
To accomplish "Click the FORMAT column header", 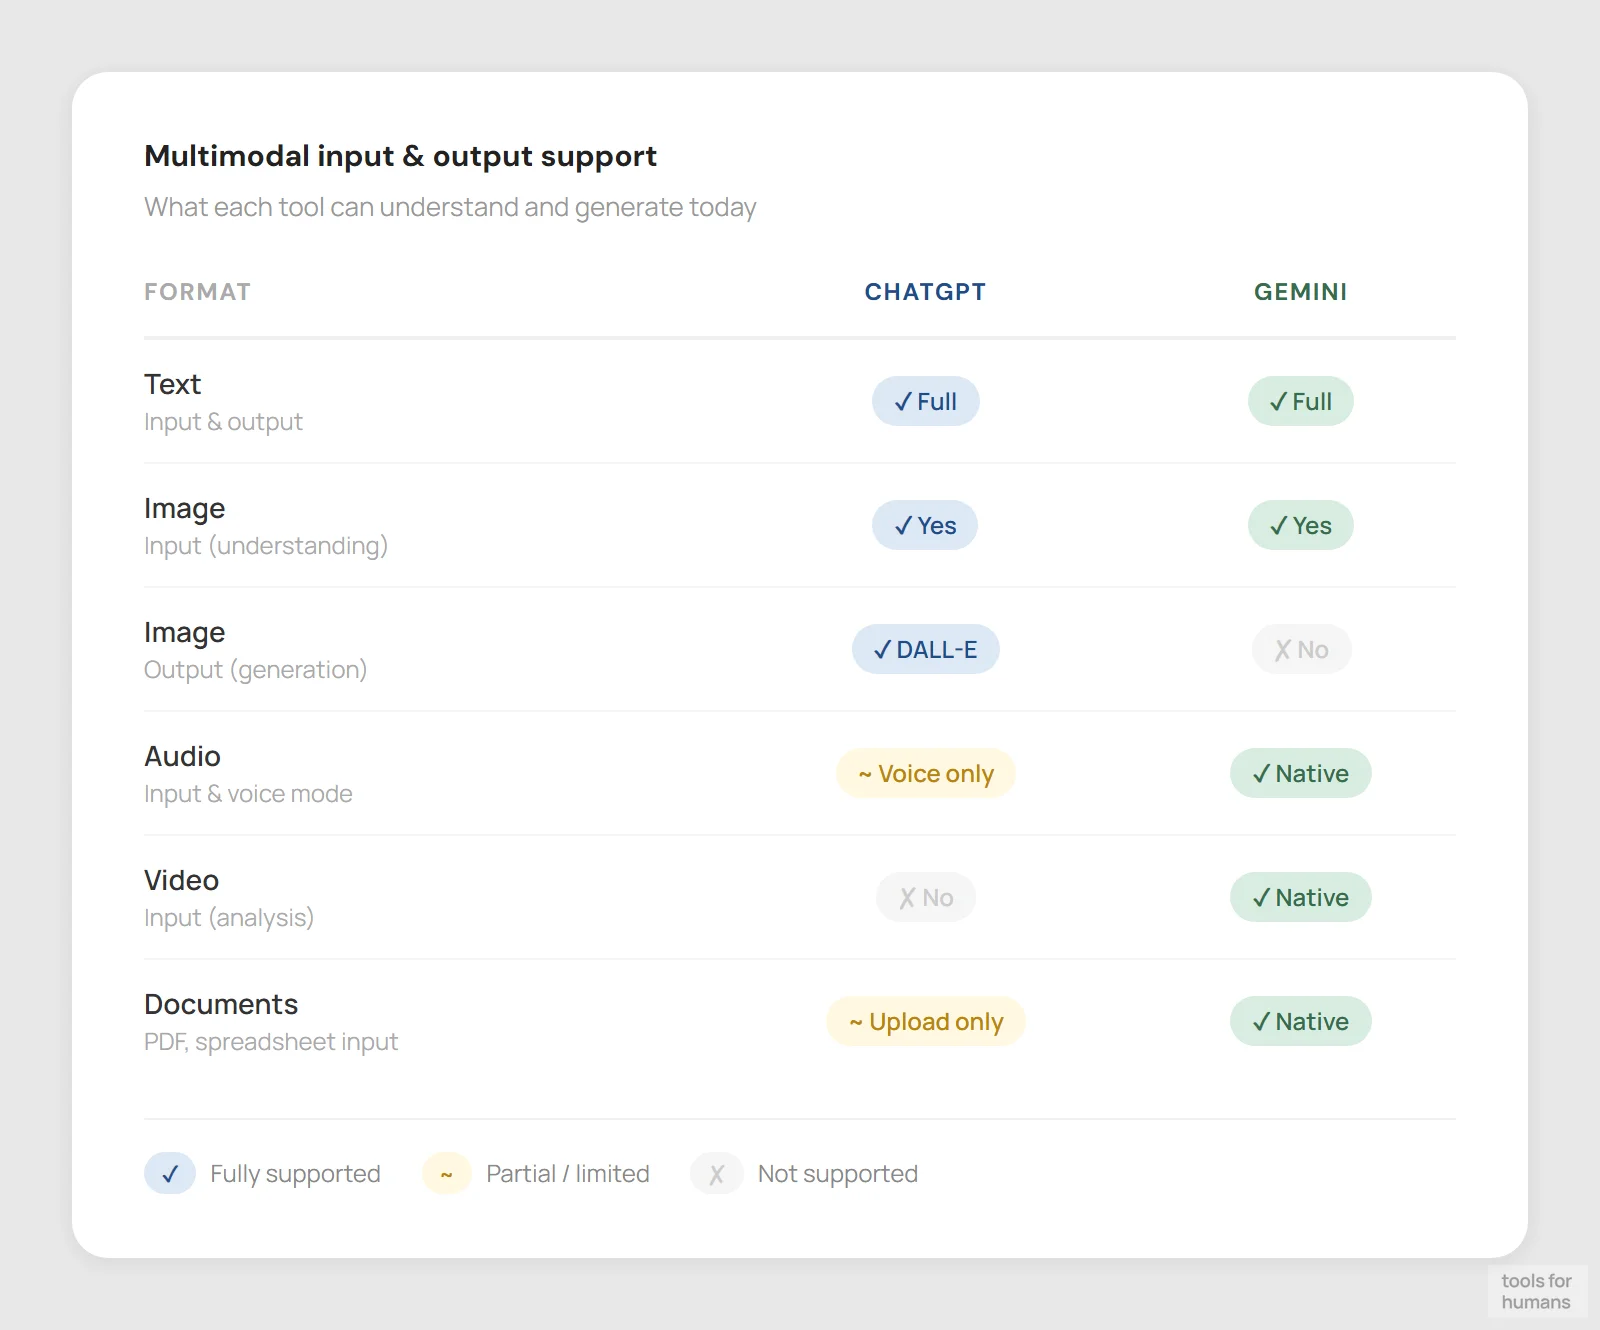I will [197, 292].
